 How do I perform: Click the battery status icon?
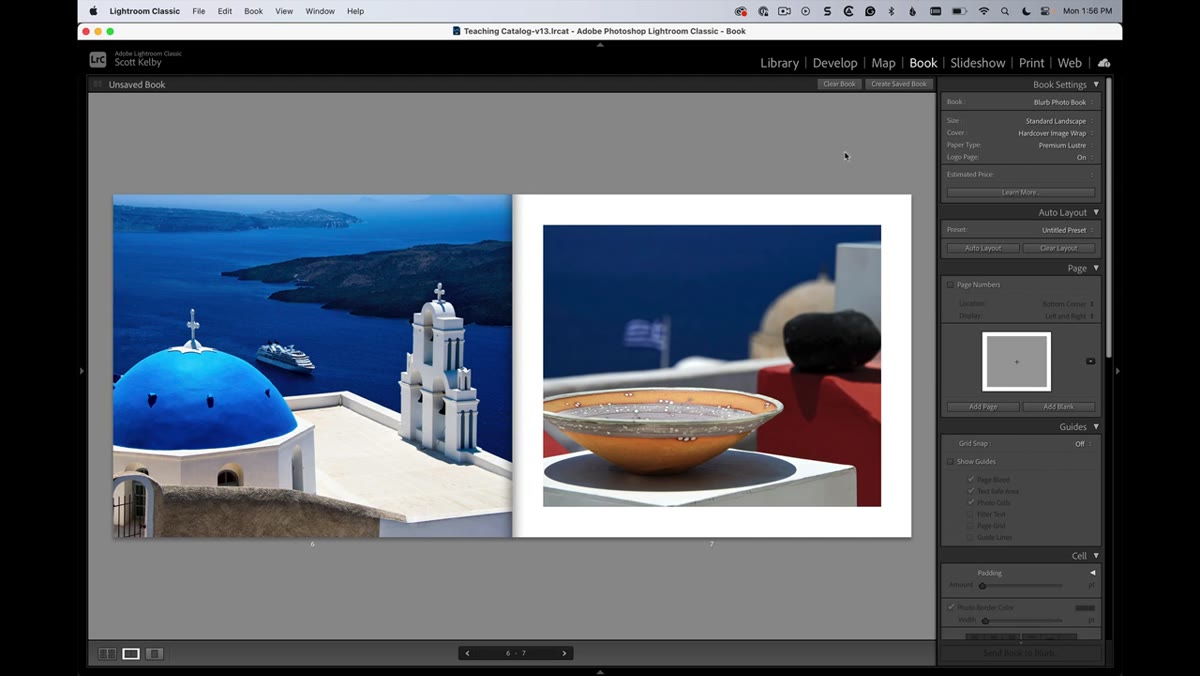(959, 11)
